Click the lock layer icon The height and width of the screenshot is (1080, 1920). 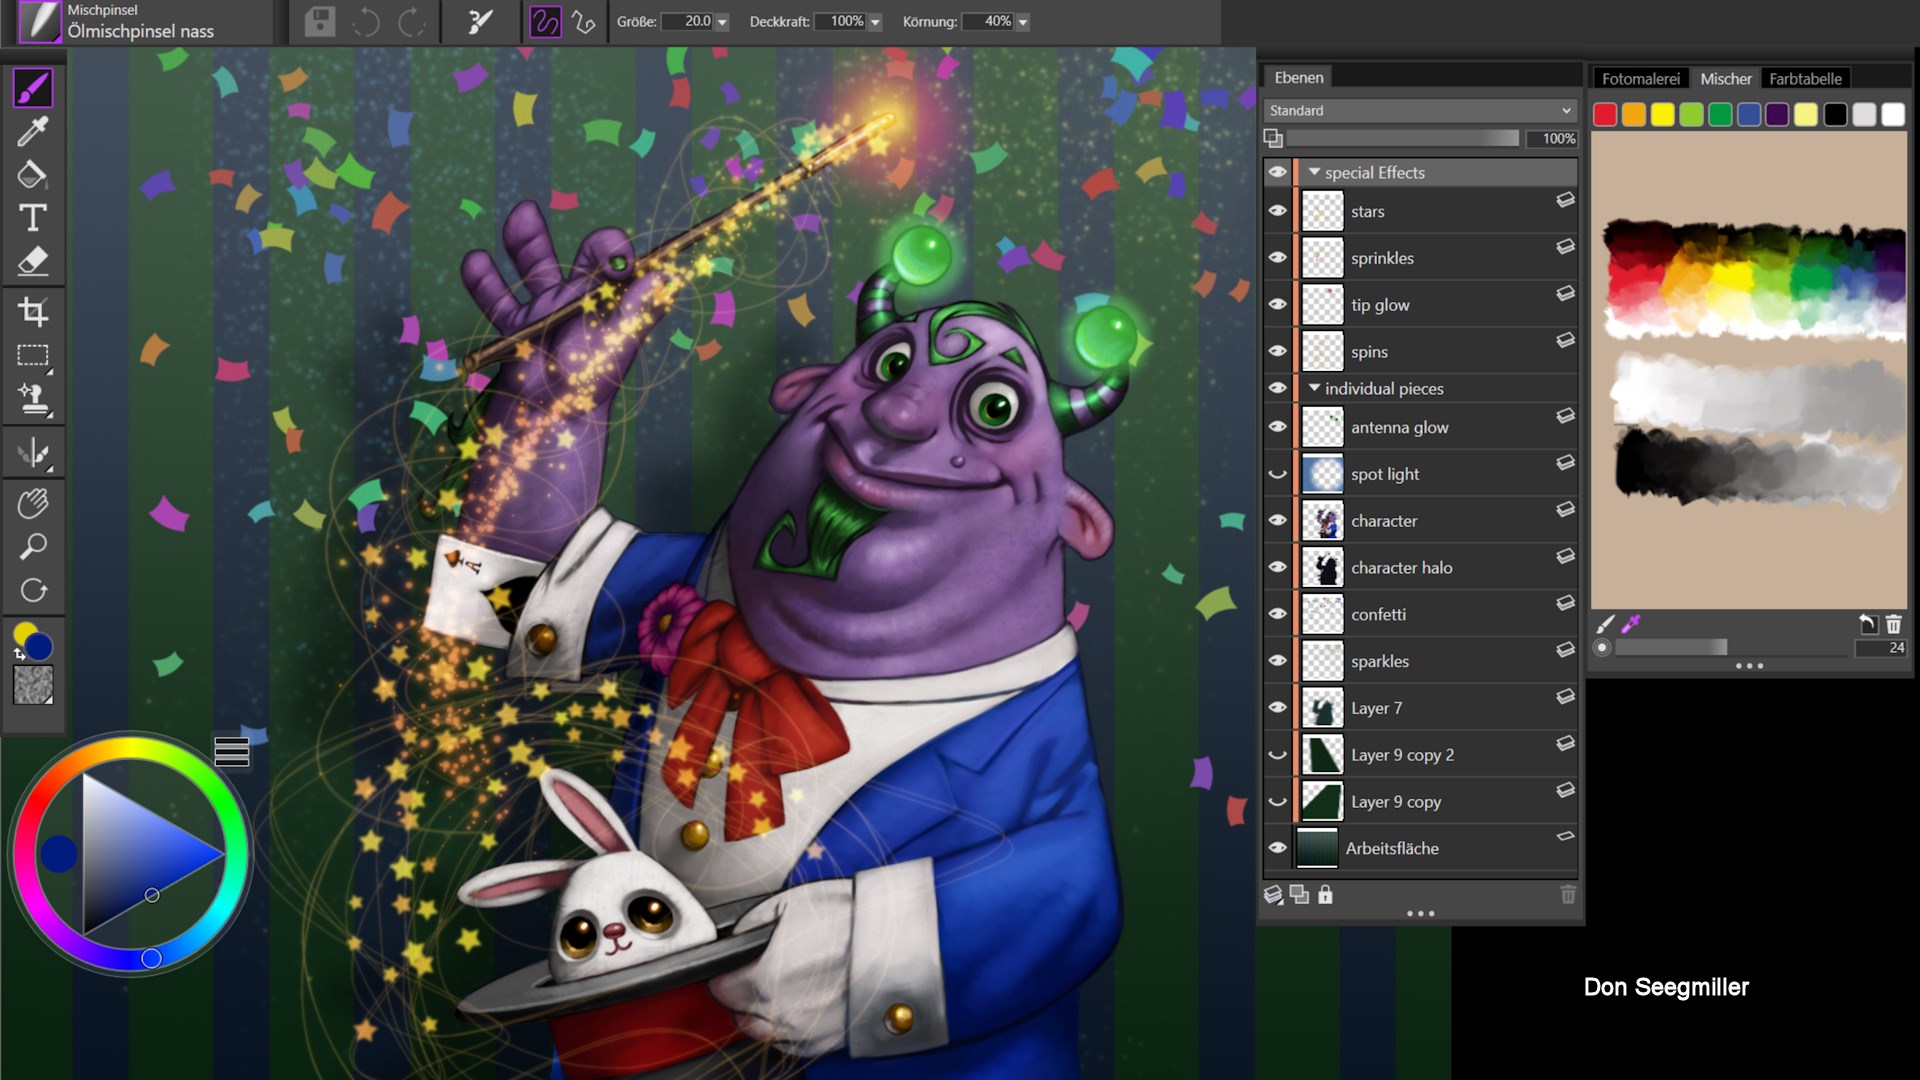point(1325,895)
